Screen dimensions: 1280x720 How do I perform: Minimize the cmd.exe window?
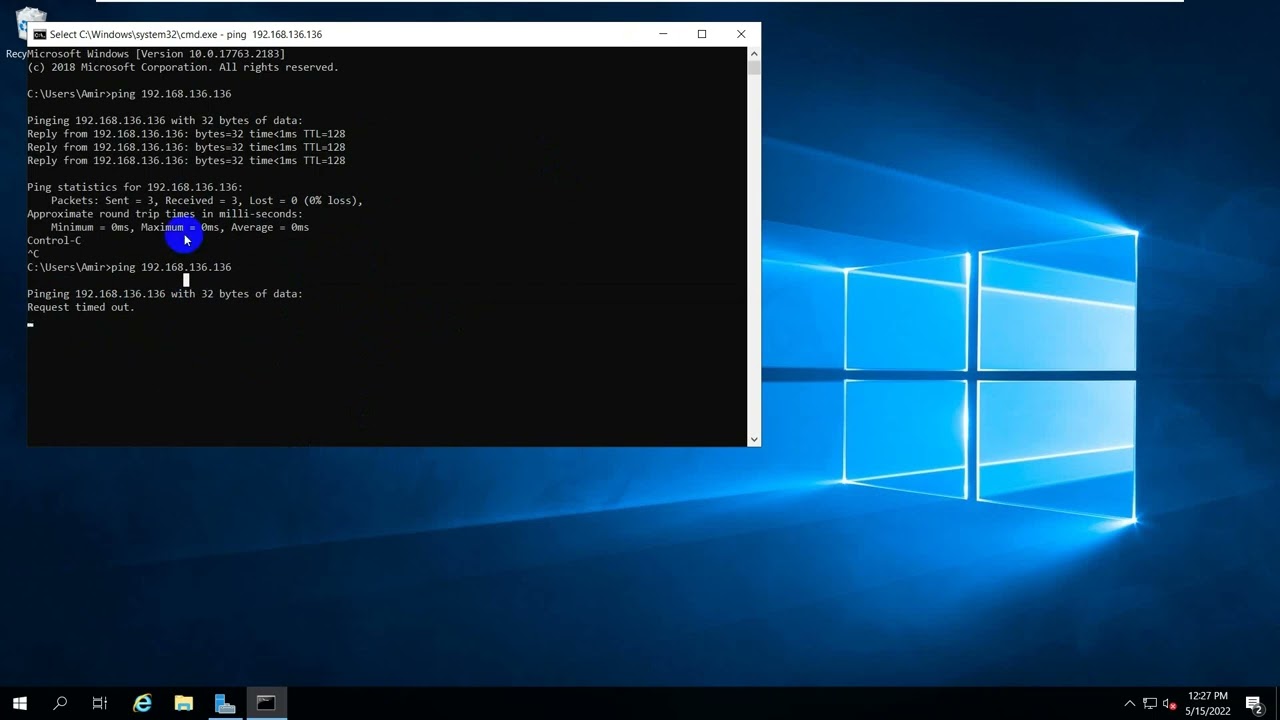pyautogui.click(x=663, y=34)
